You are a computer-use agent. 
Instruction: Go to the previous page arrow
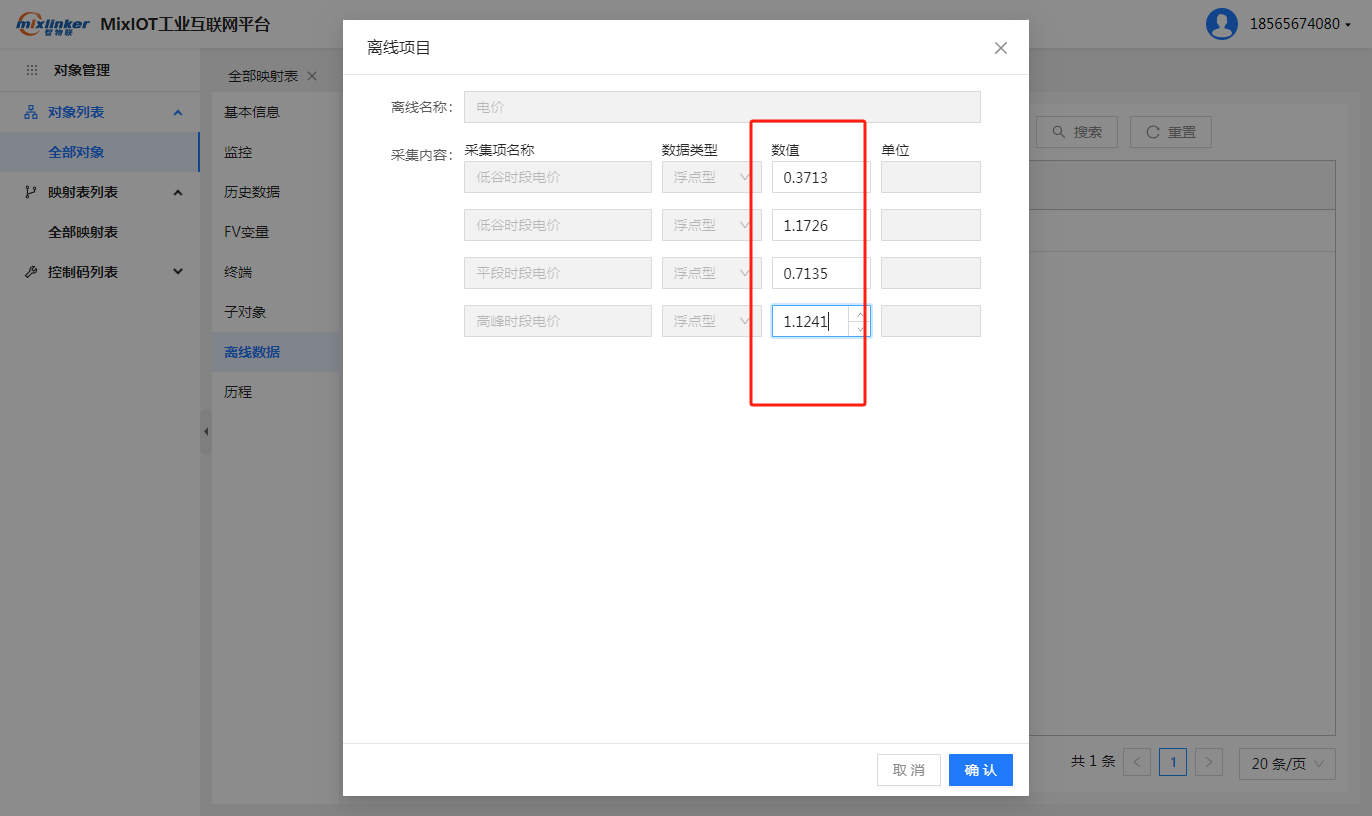(x=1137, y=762)
